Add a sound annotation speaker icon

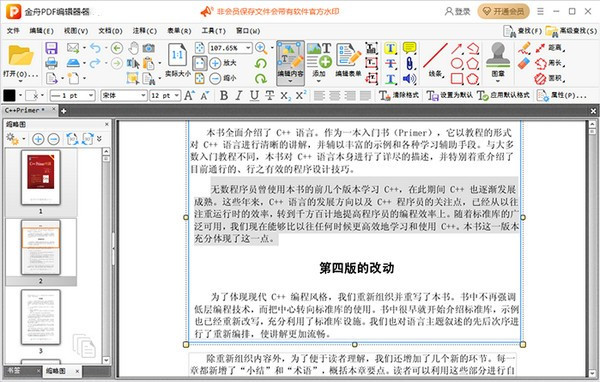click(409, 78)
